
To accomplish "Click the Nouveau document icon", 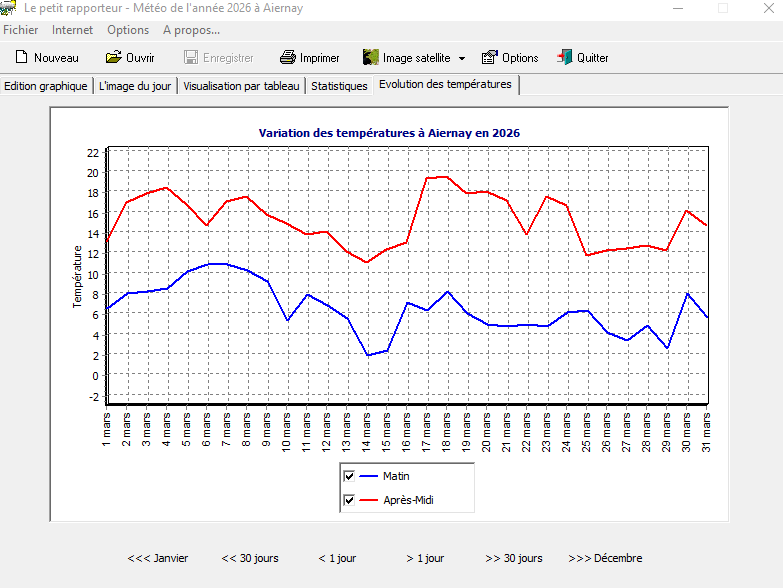I will click(x=20, y=58).
